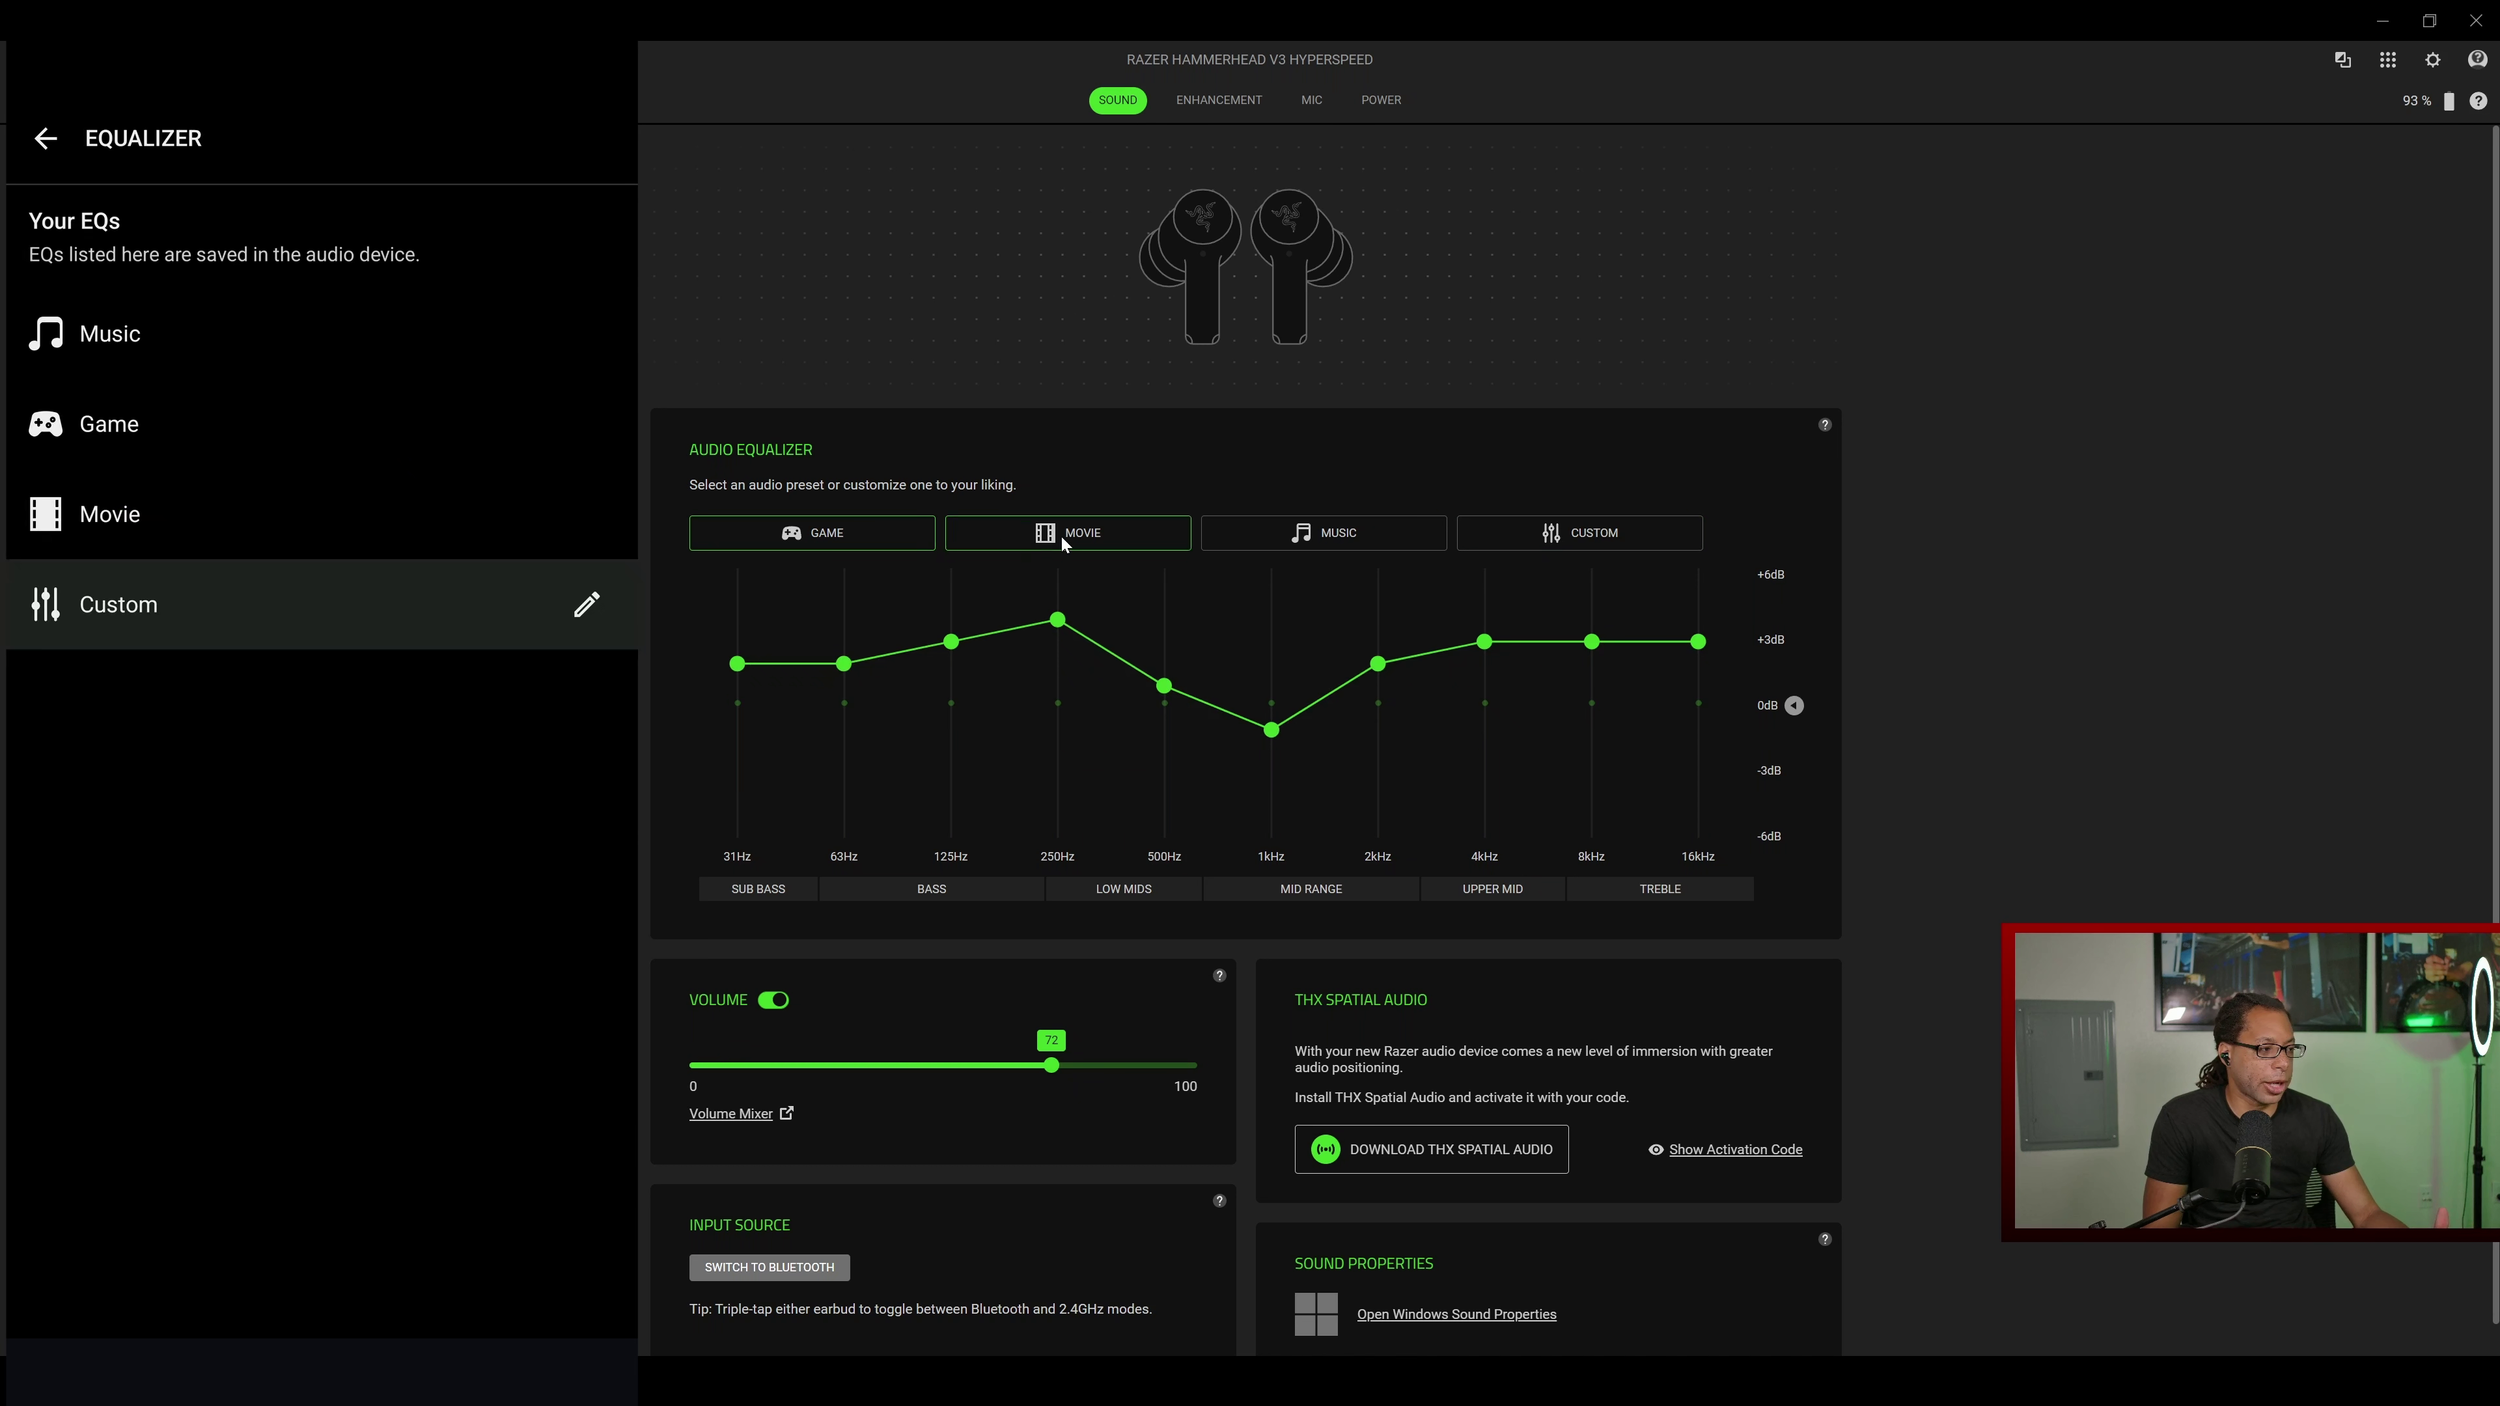Click the Game controller icon in Your EQs
2500x1406 pixels.
point(46,424)
